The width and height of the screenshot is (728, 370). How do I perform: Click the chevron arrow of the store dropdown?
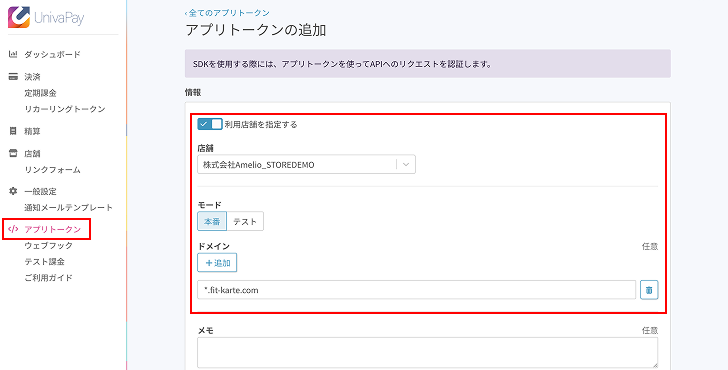coord(406,164)
